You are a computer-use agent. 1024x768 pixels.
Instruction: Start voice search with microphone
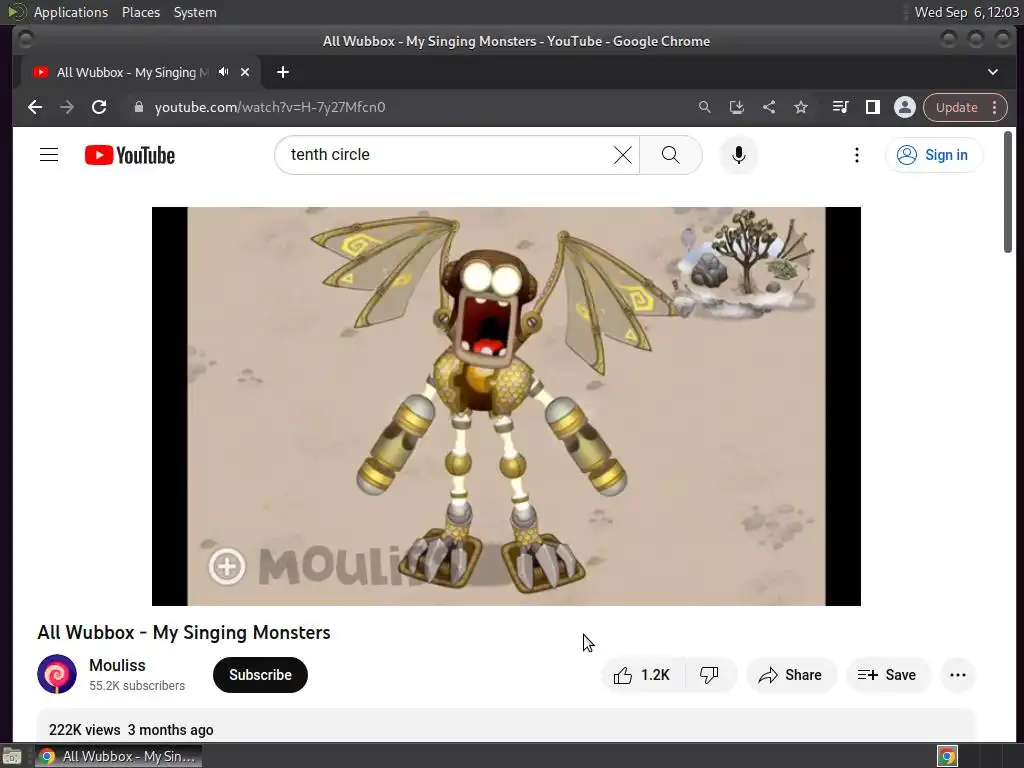[x=739, y=155]
